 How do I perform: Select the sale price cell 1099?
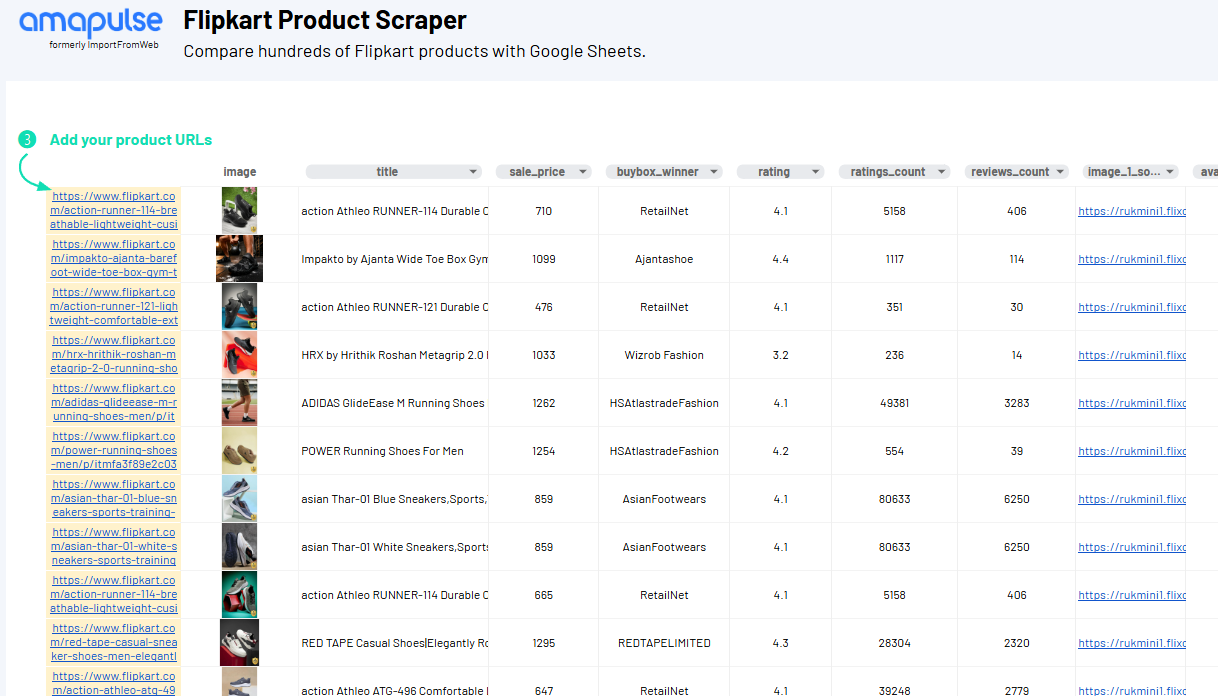coord(544,259)
